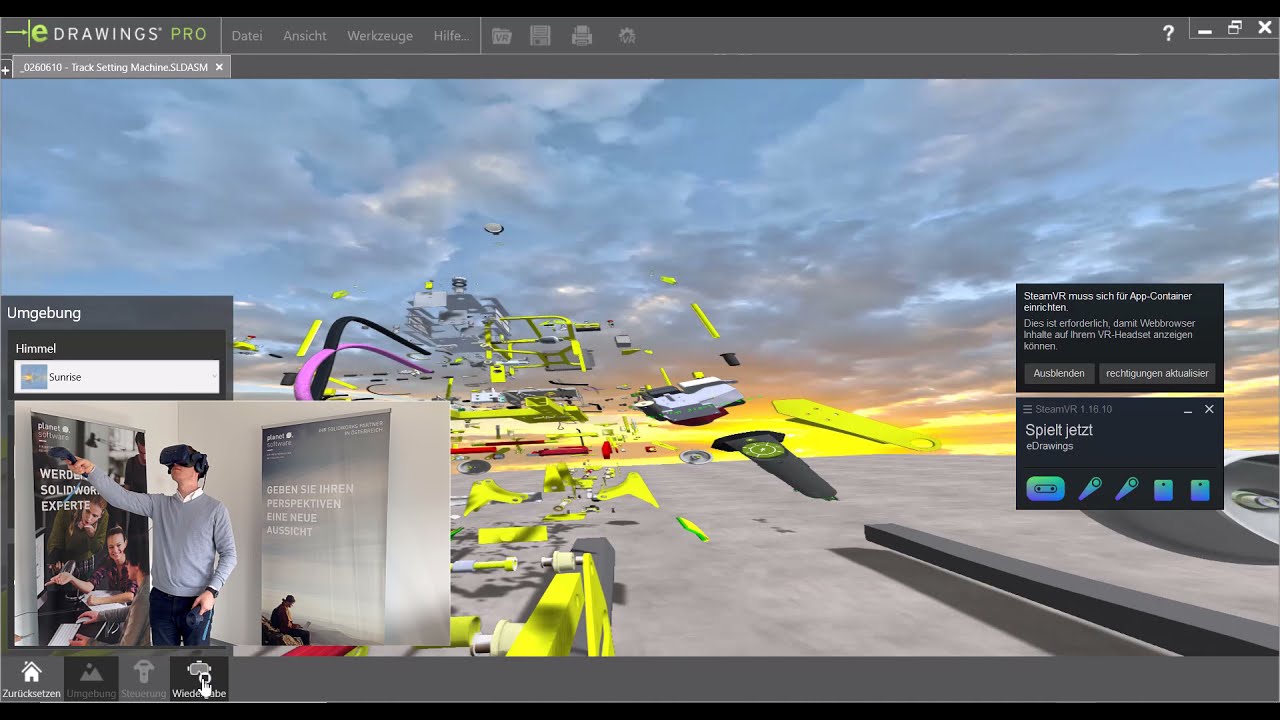Click the Ausblenden button
This screenshot has width=1280, height=720.
[x=1059, y=373]
